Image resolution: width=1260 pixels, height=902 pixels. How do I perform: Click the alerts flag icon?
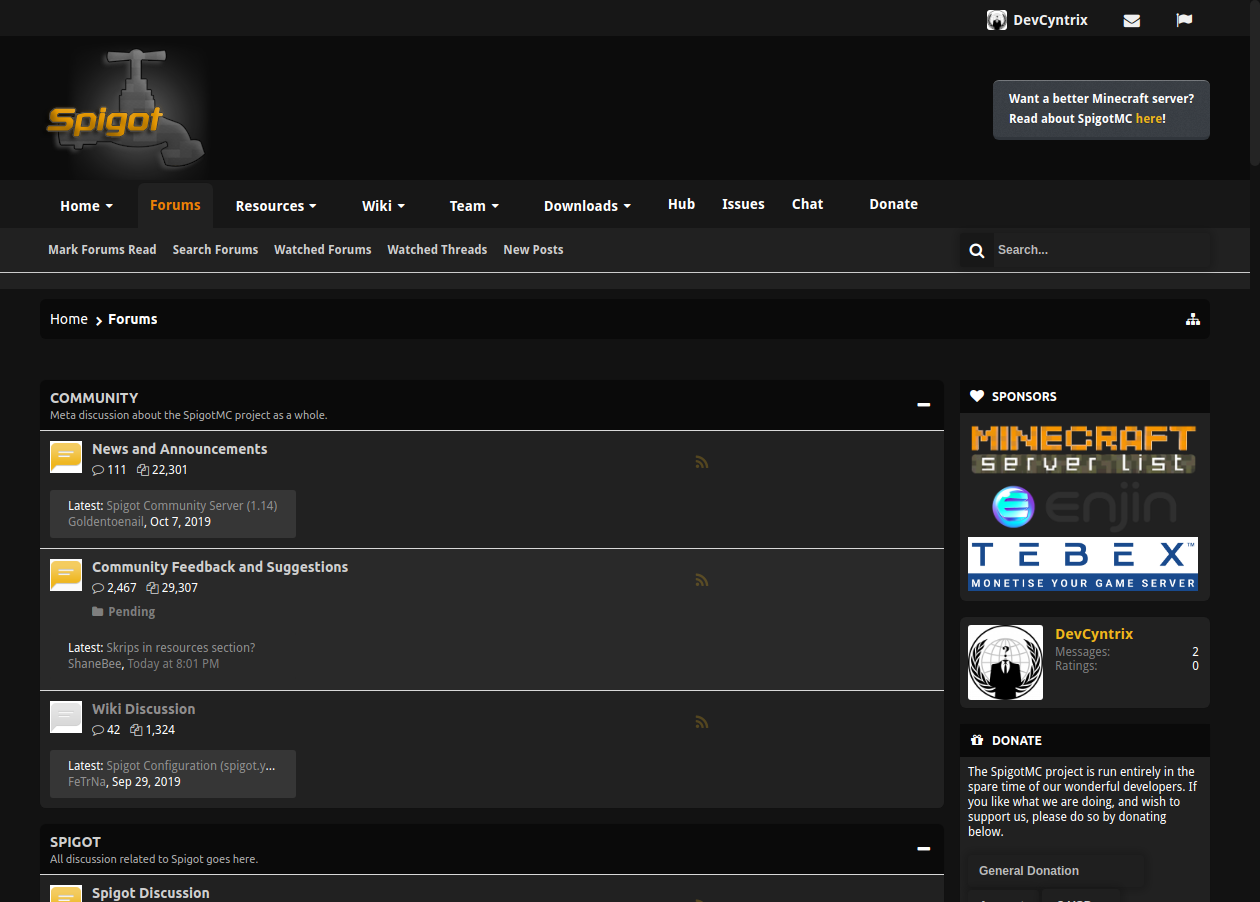(1184, 20)
